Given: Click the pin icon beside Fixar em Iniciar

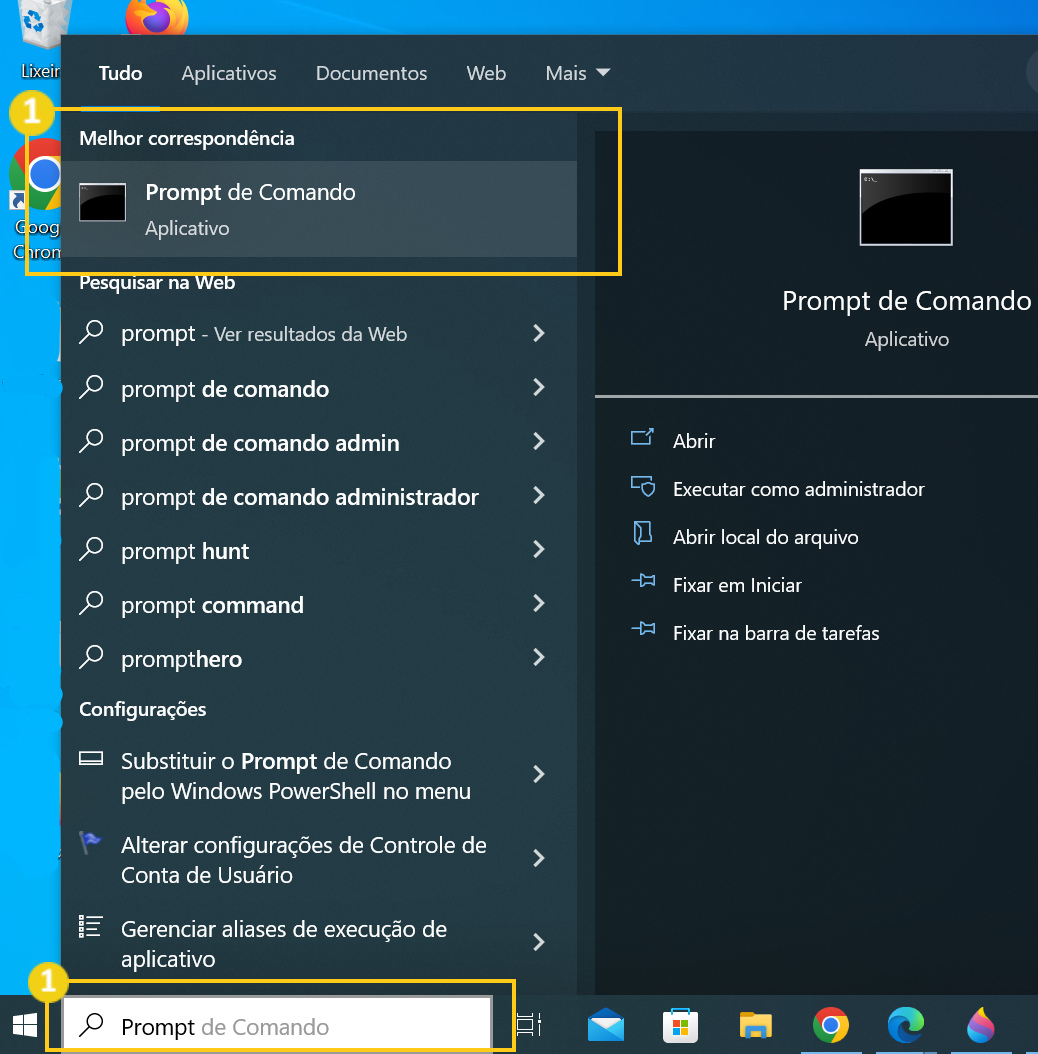Looking at the screenshot, I should pos(643,580).
